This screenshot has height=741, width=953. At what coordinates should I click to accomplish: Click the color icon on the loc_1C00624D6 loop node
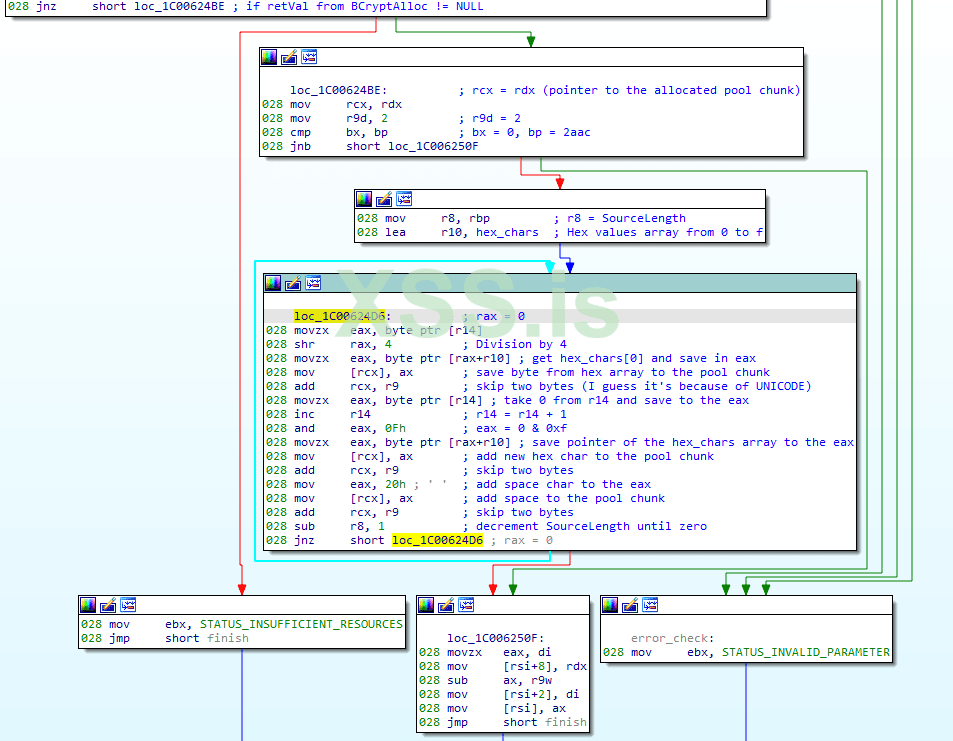[x=273, y=283]
